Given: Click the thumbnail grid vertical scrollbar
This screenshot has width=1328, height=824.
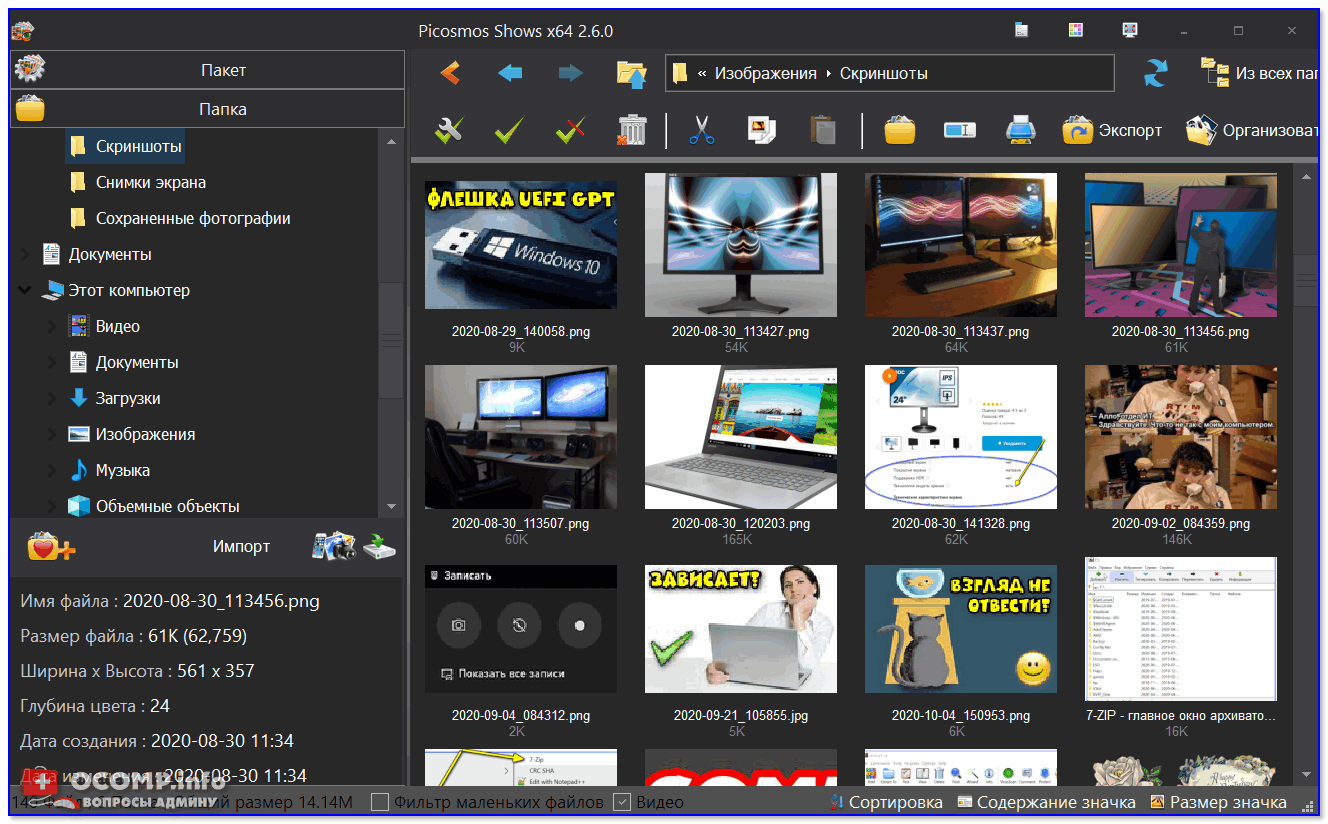Looking at the screenshot, I should click(x=1306, y=278).
